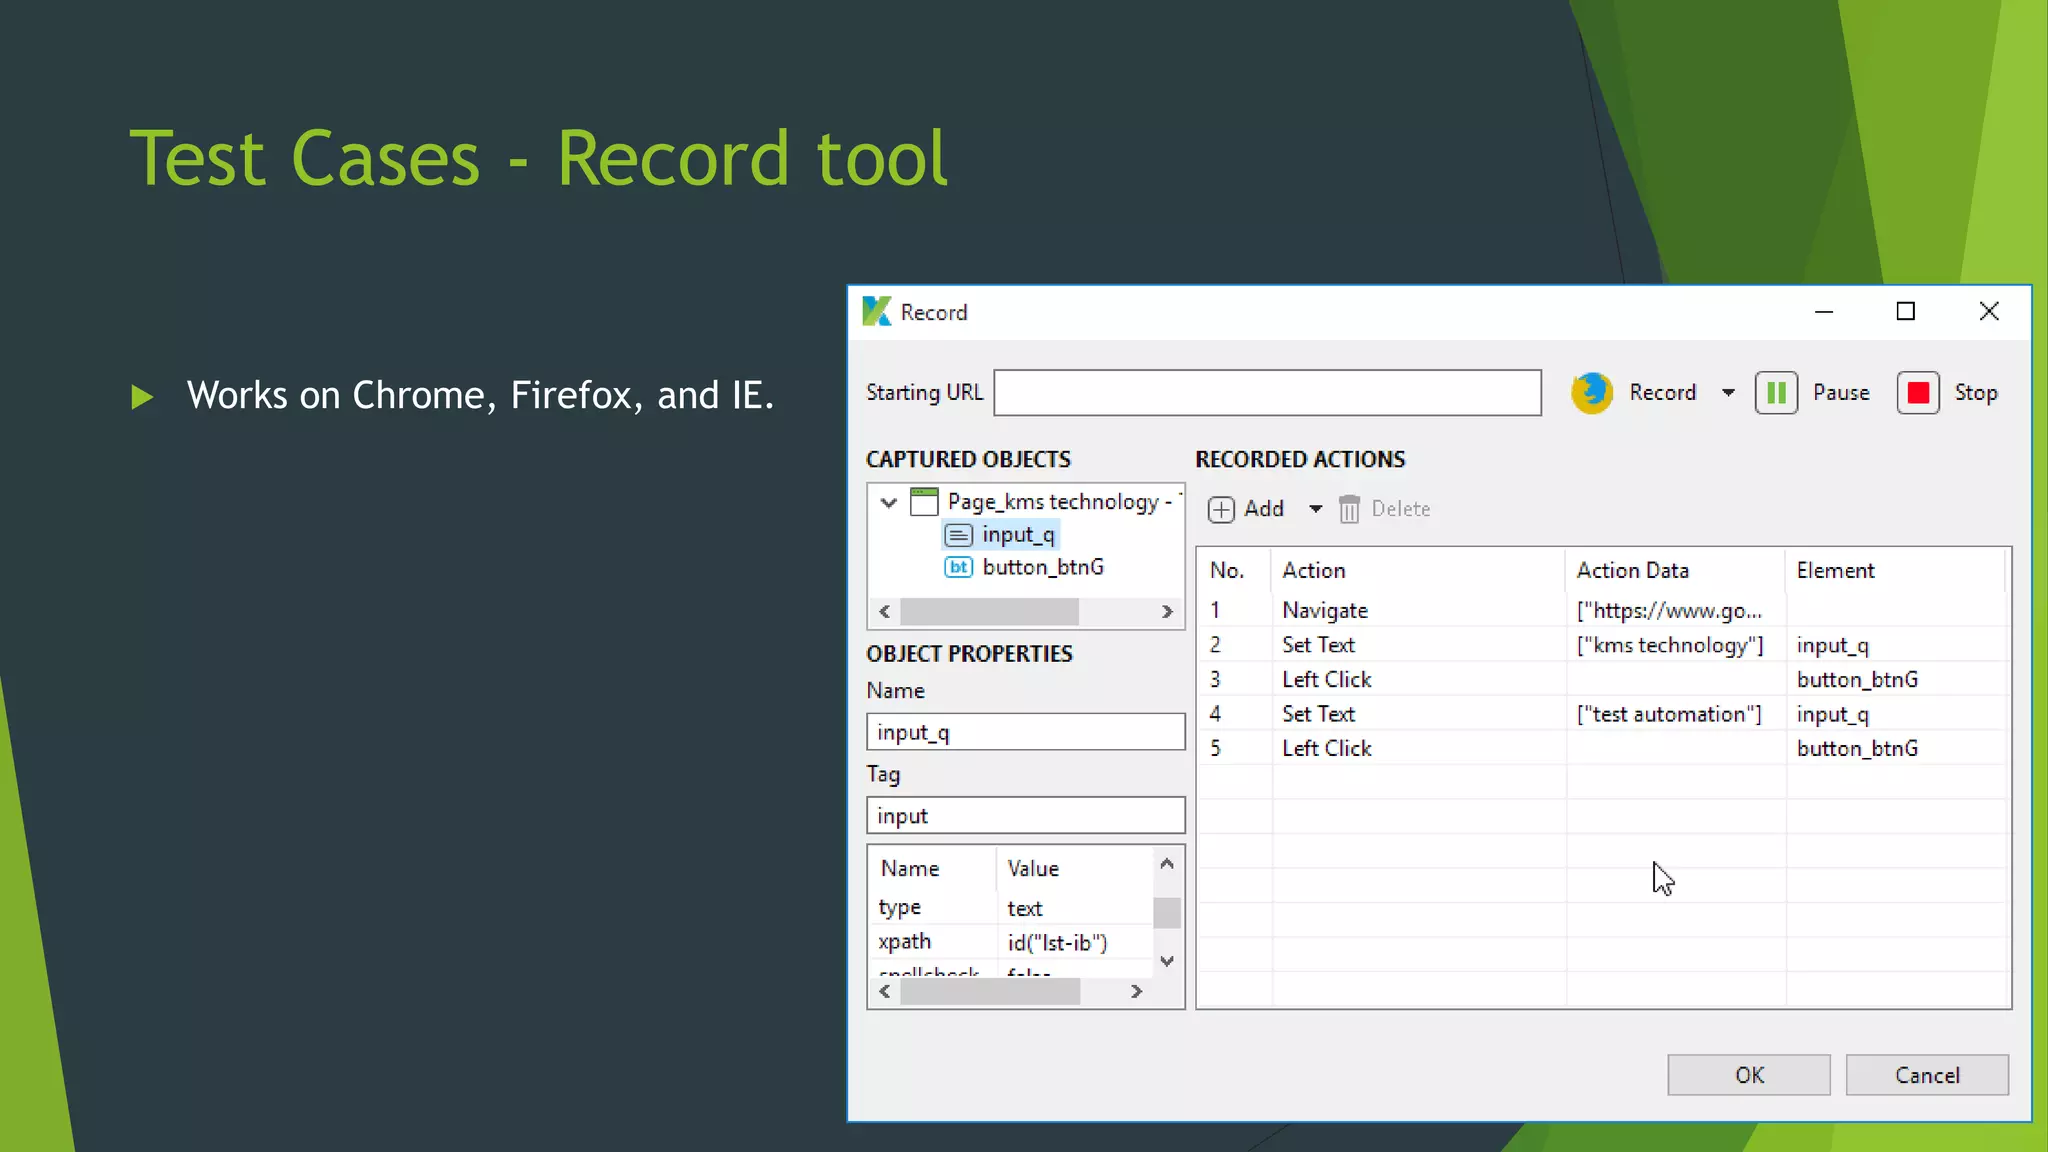Collapse the Page_kms technology tree node
The height and width of the screenshot is (1152, 2048).
point(888,502)
